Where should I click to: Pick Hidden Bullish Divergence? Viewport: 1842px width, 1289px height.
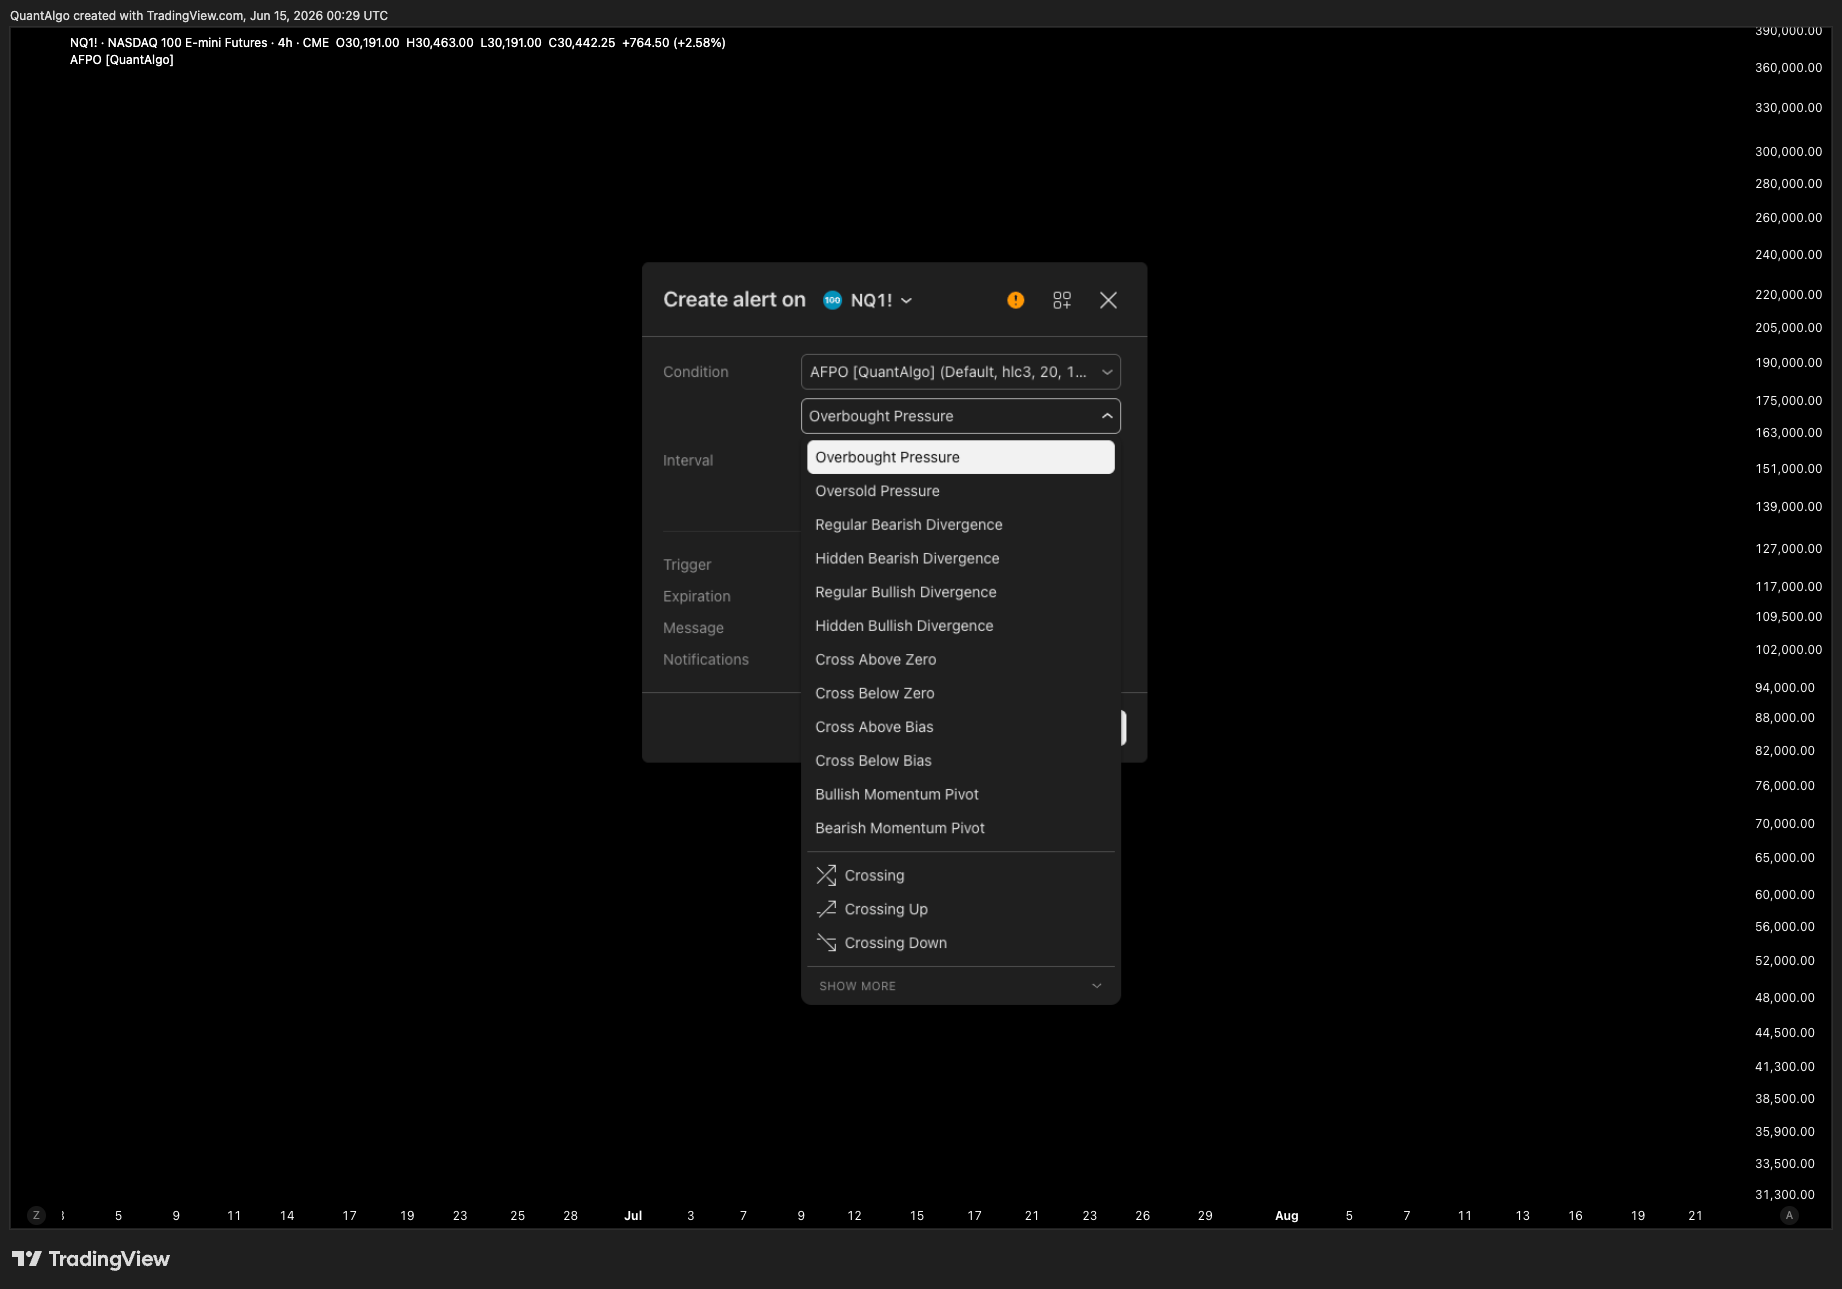pyautogui.click(x=960, y=626)
